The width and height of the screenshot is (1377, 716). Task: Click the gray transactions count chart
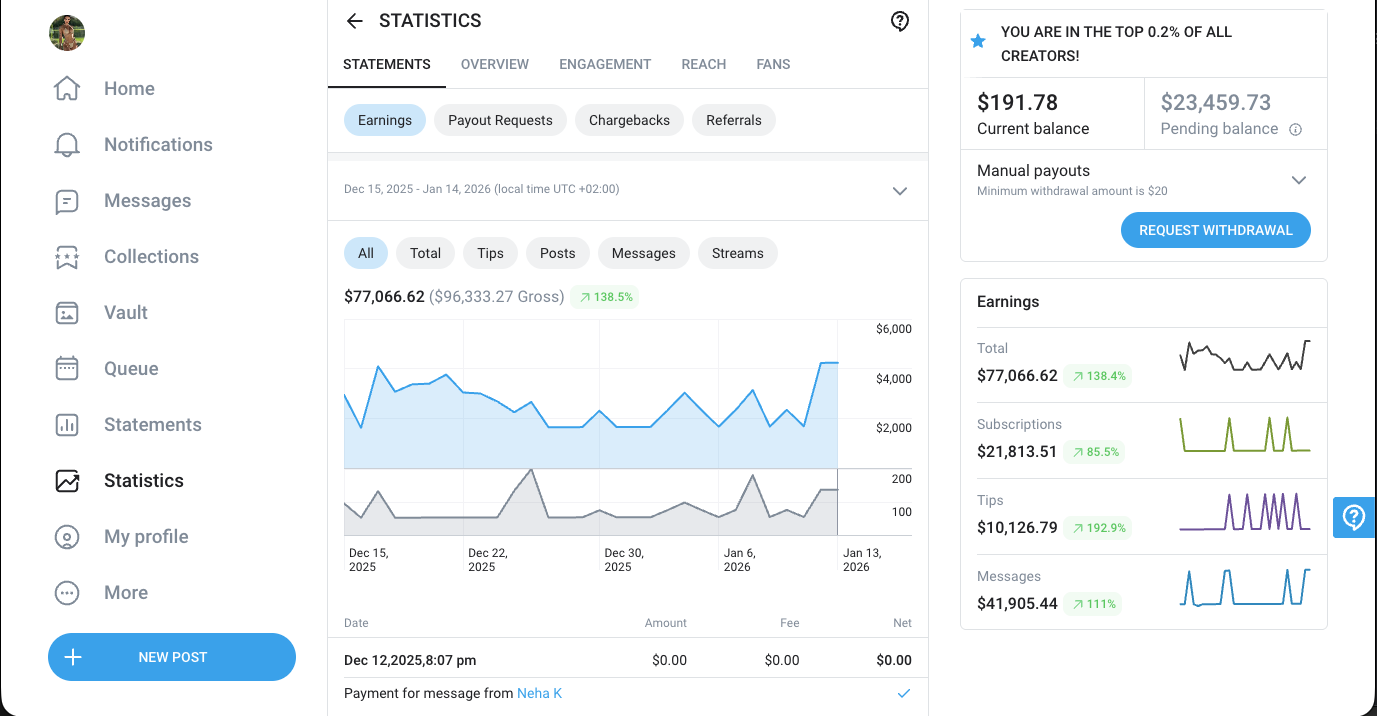tap(591, 502)
